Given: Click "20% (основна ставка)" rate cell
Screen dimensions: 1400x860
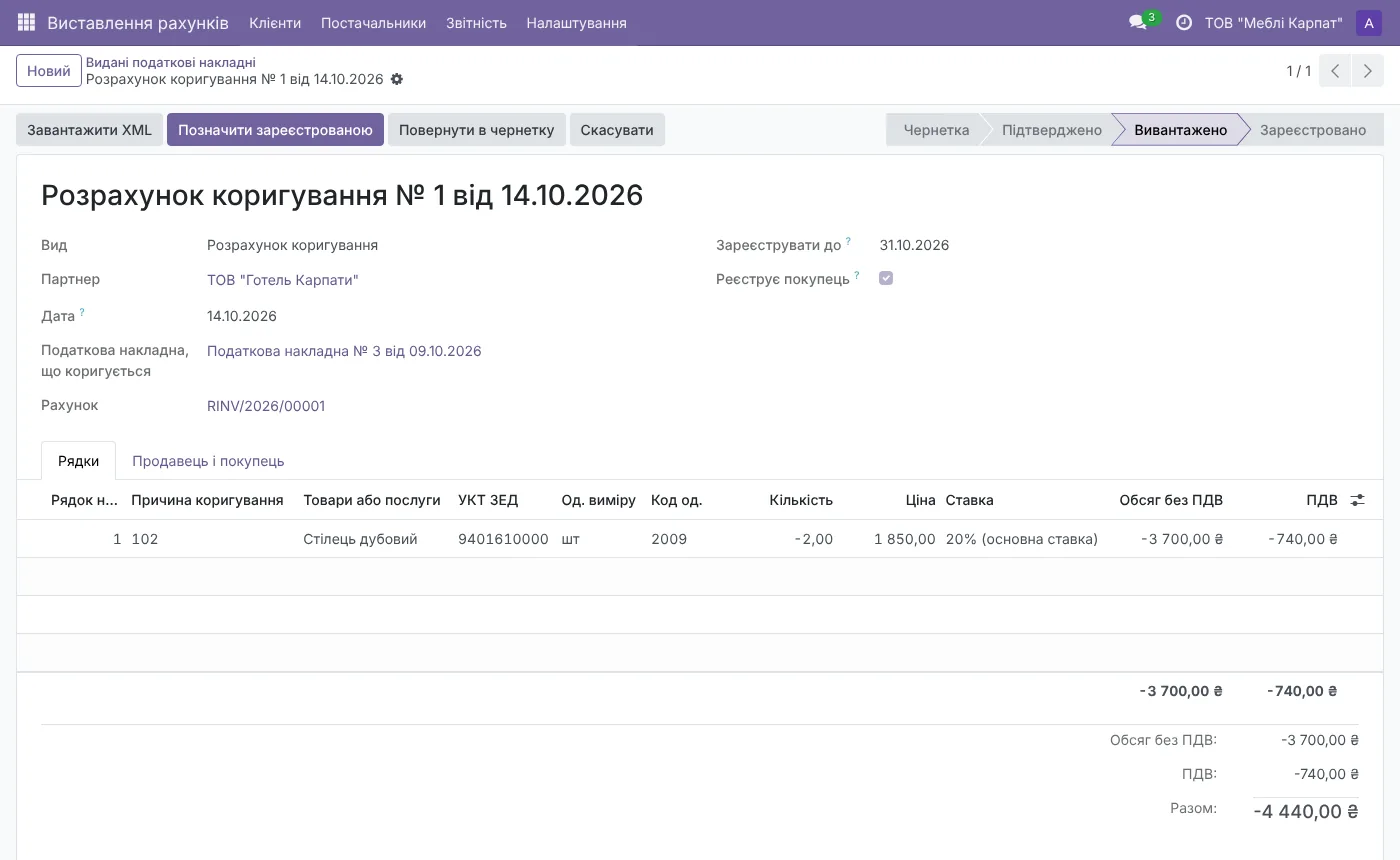Looking at the screenshot, I should click(1022, 539).
